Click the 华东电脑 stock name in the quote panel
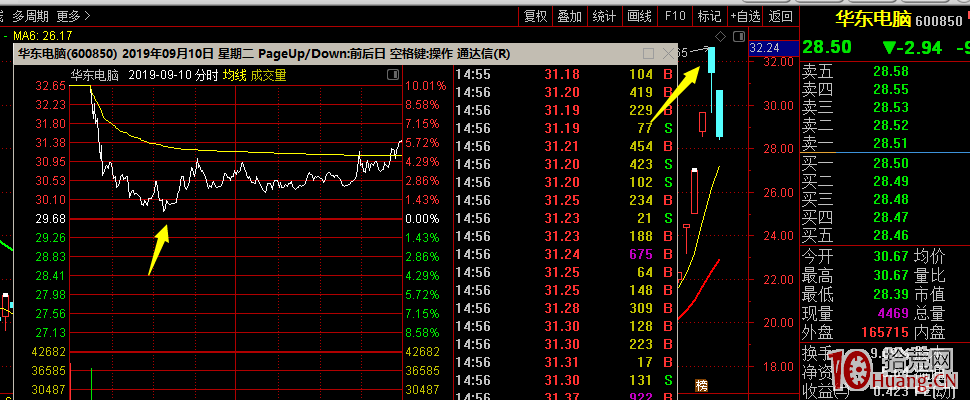The width and height of the screenshot is (970, 400). point(873,19)
